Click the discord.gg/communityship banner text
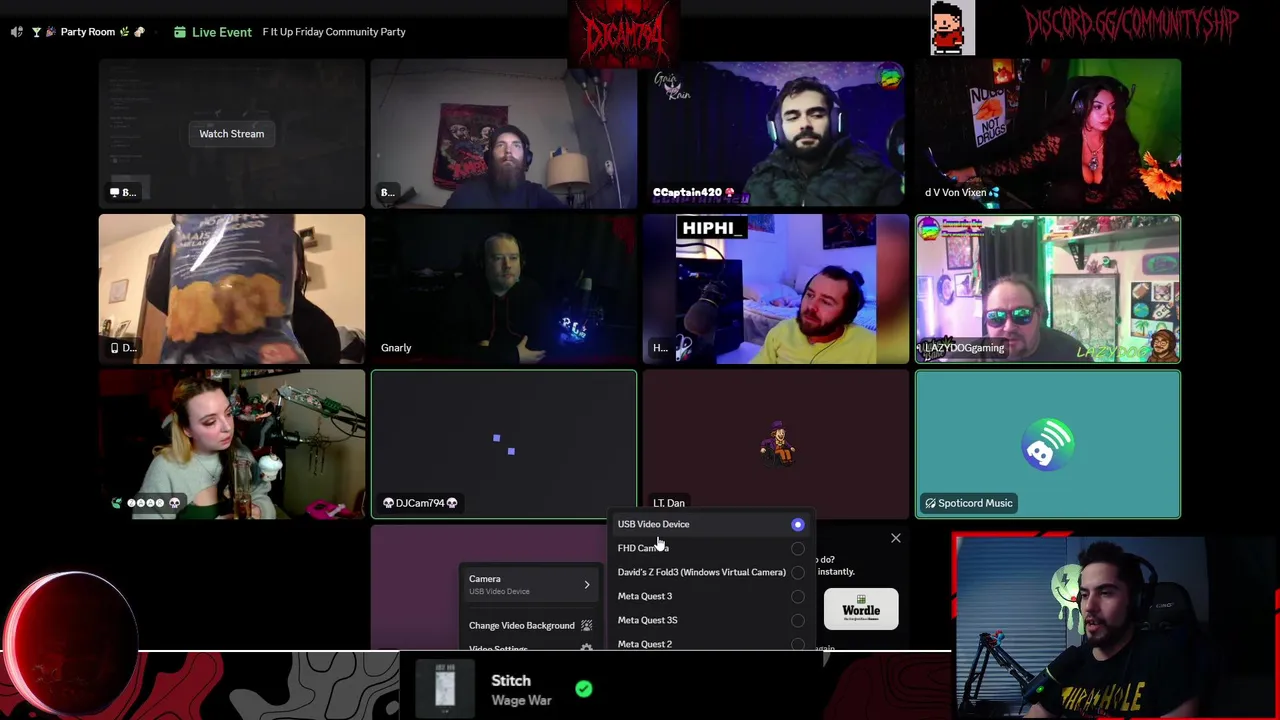Image resolution: width=1280 pixels, height=720 pixels. (1131, 25)
